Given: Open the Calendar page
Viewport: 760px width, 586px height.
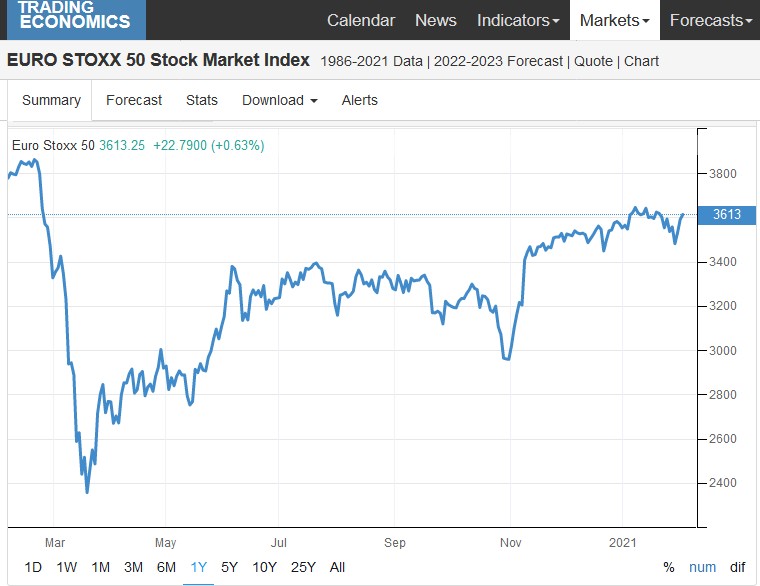Looking at the screenshot, I should click(x=361, y=20).
